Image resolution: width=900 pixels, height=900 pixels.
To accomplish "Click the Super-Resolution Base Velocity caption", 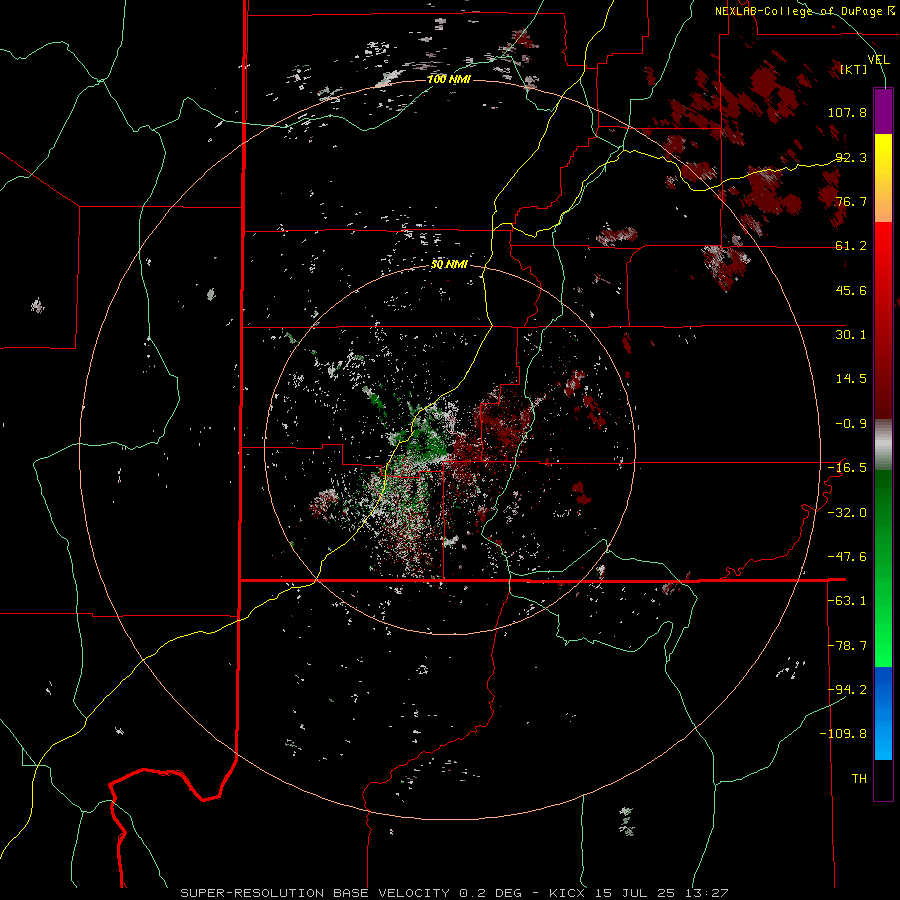I will click(455, 893).
